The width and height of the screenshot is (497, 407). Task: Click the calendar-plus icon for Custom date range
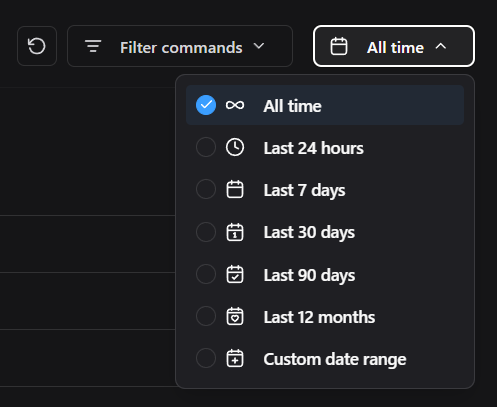pyautogui.click(x=235, y=358)
